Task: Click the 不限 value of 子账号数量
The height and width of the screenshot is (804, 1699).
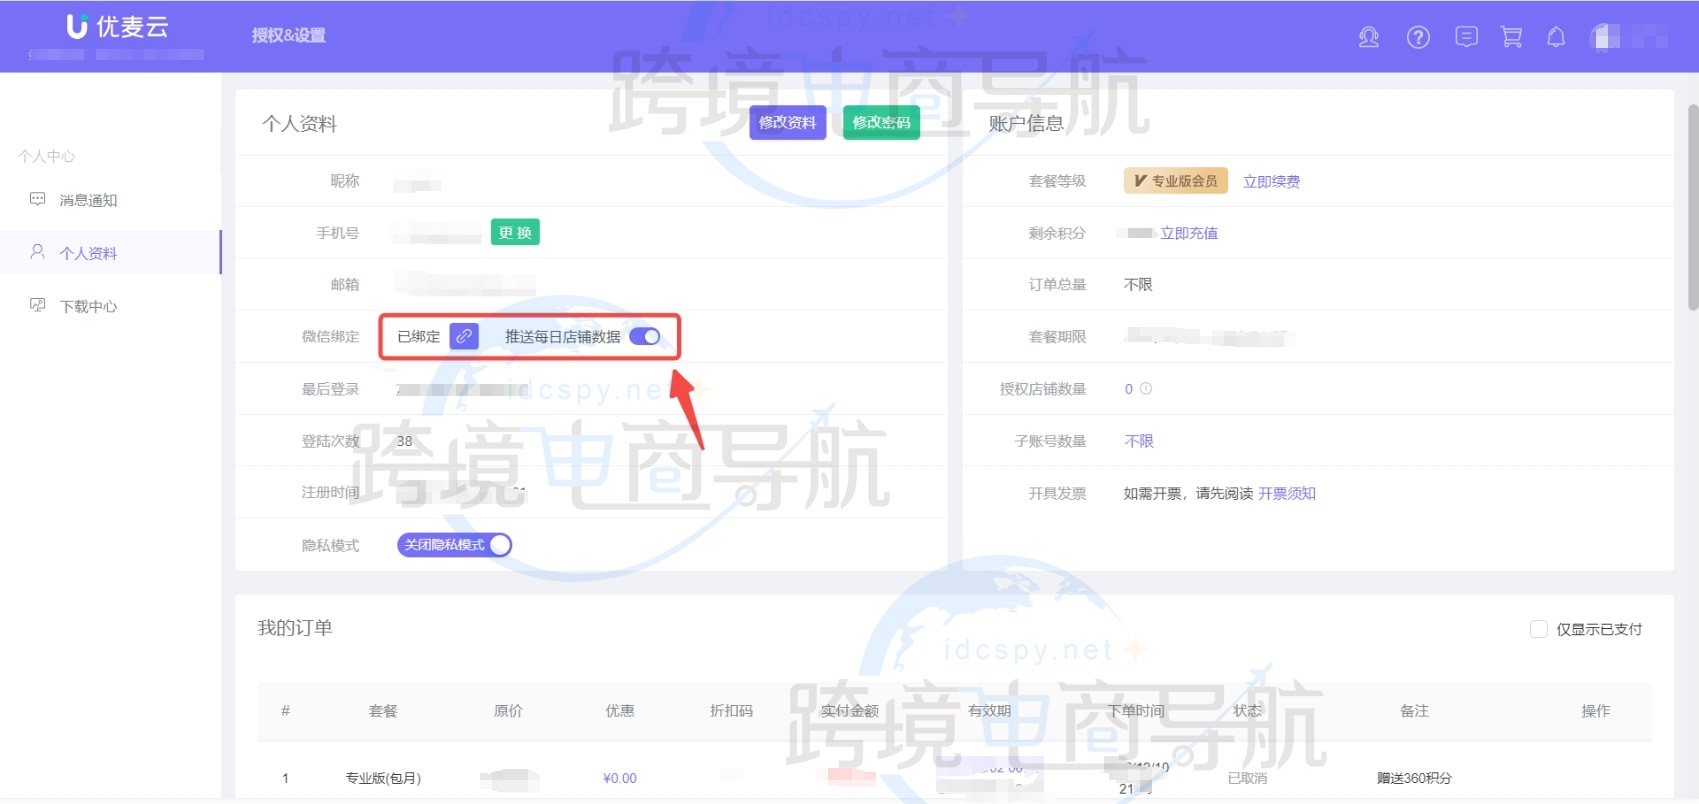Action: (x=1139, y=441)
